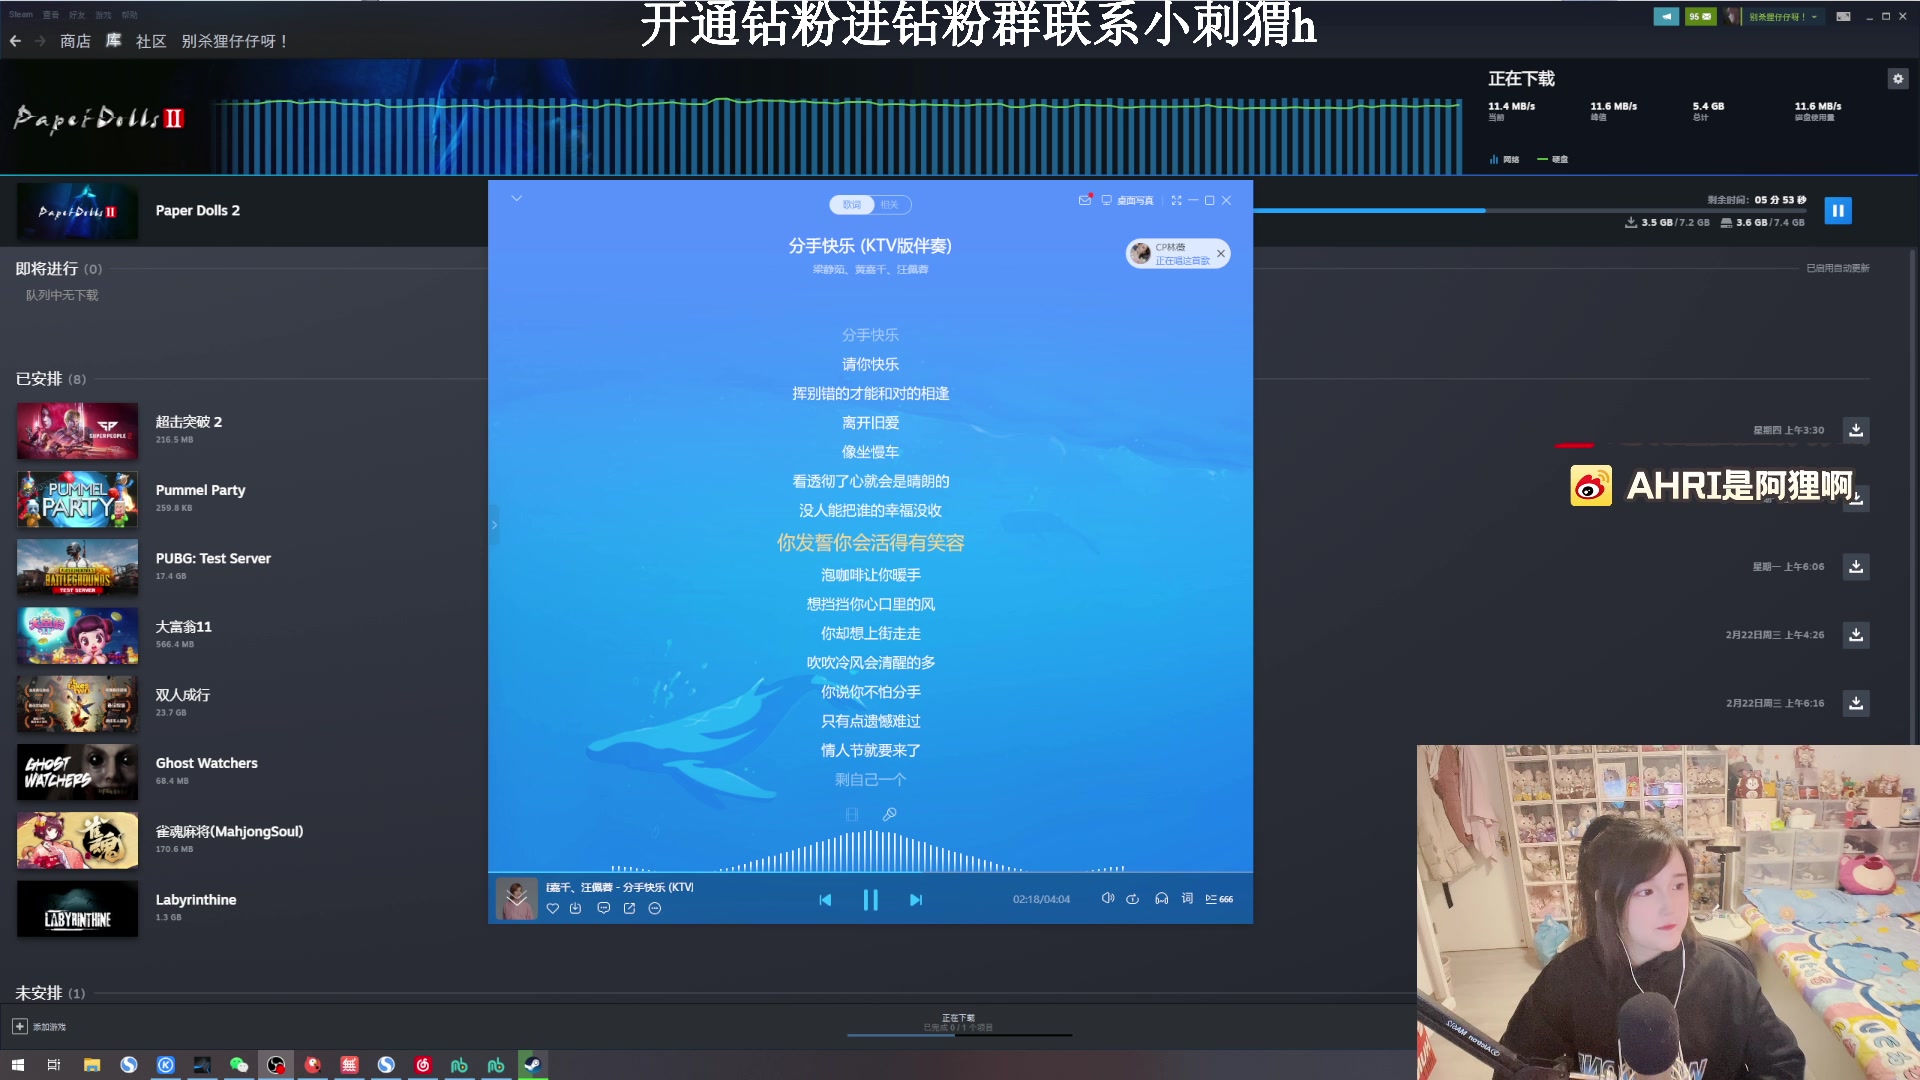Open NetEase Cloud Music taskbar icon
Image resolution: width=1920 pixels, height=1080 pixels.
point(423,1065)
